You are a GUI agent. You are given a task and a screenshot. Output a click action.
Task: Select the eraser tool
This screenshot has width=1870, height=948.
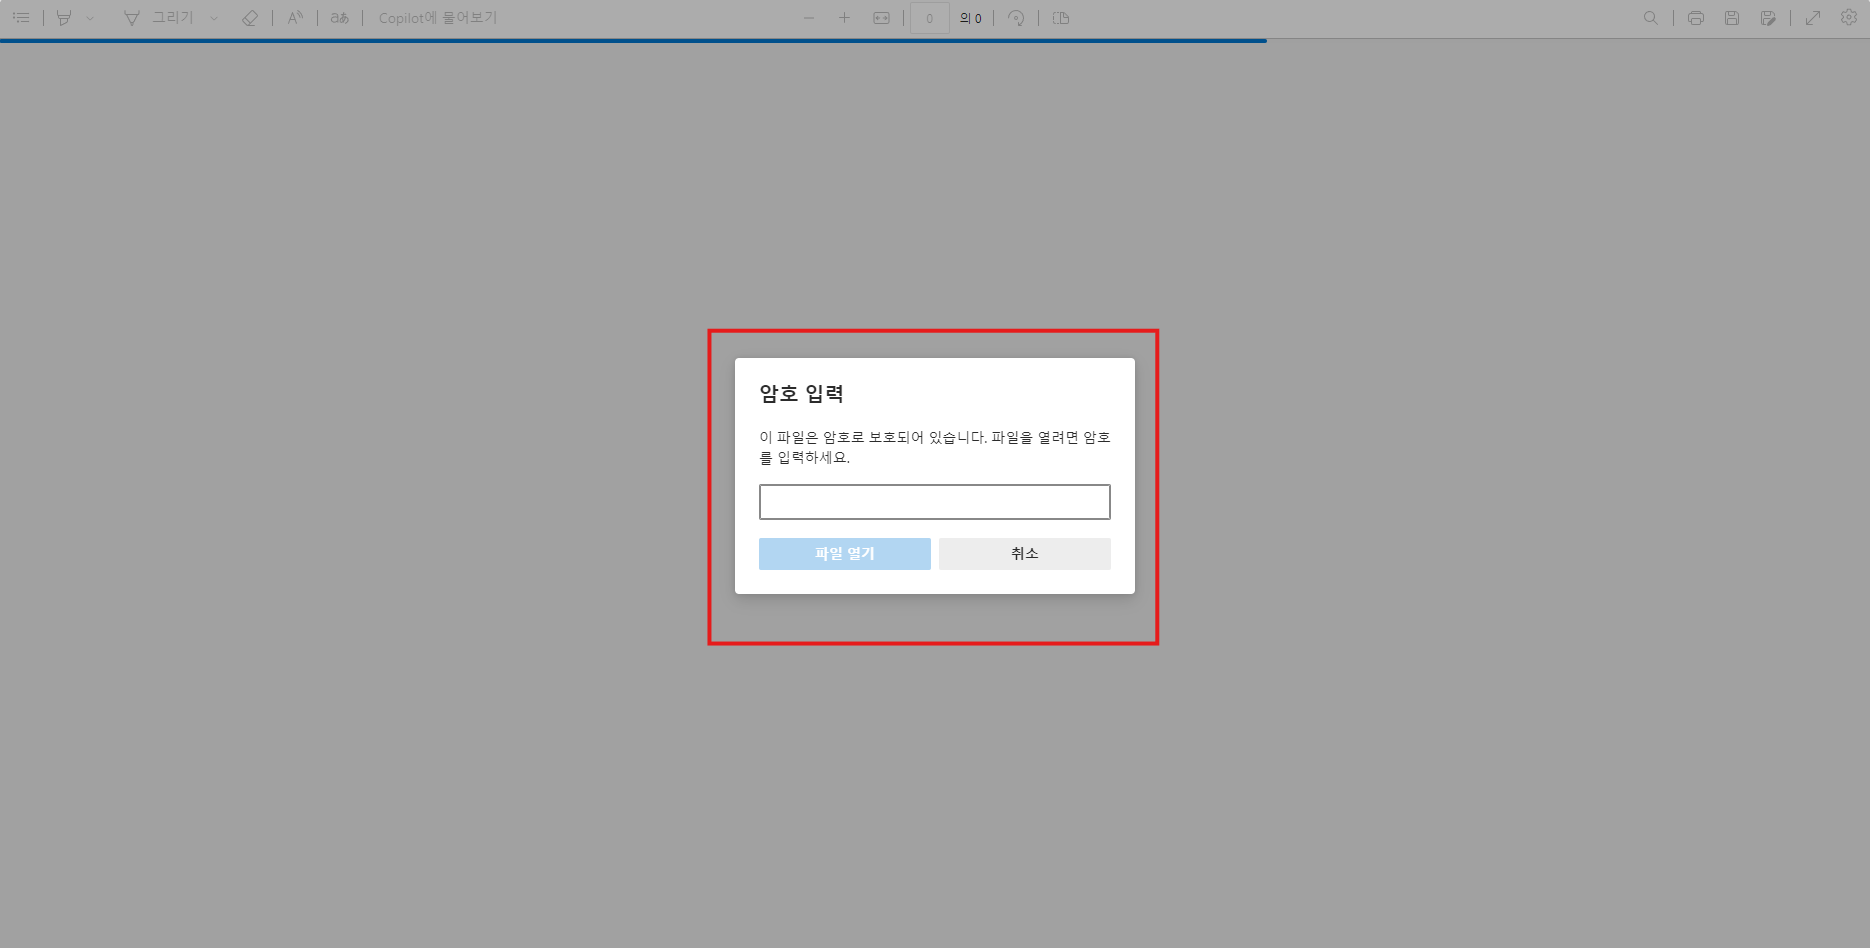click(x=250, y=17)
